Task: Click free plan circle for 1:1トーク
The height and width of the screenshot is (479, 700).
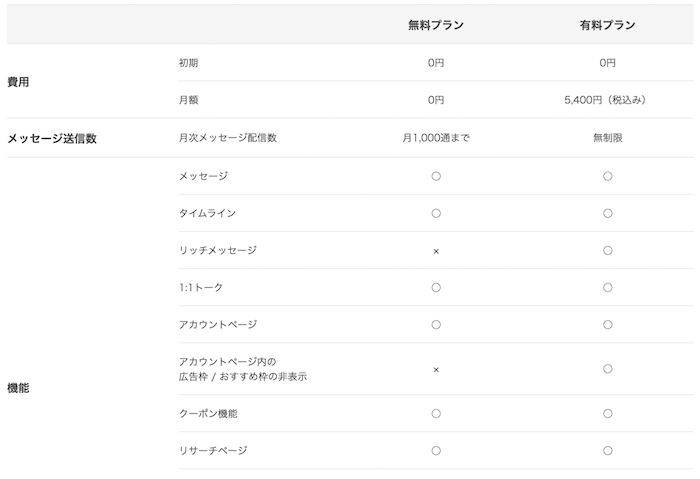Action: [x=436, y=287]
